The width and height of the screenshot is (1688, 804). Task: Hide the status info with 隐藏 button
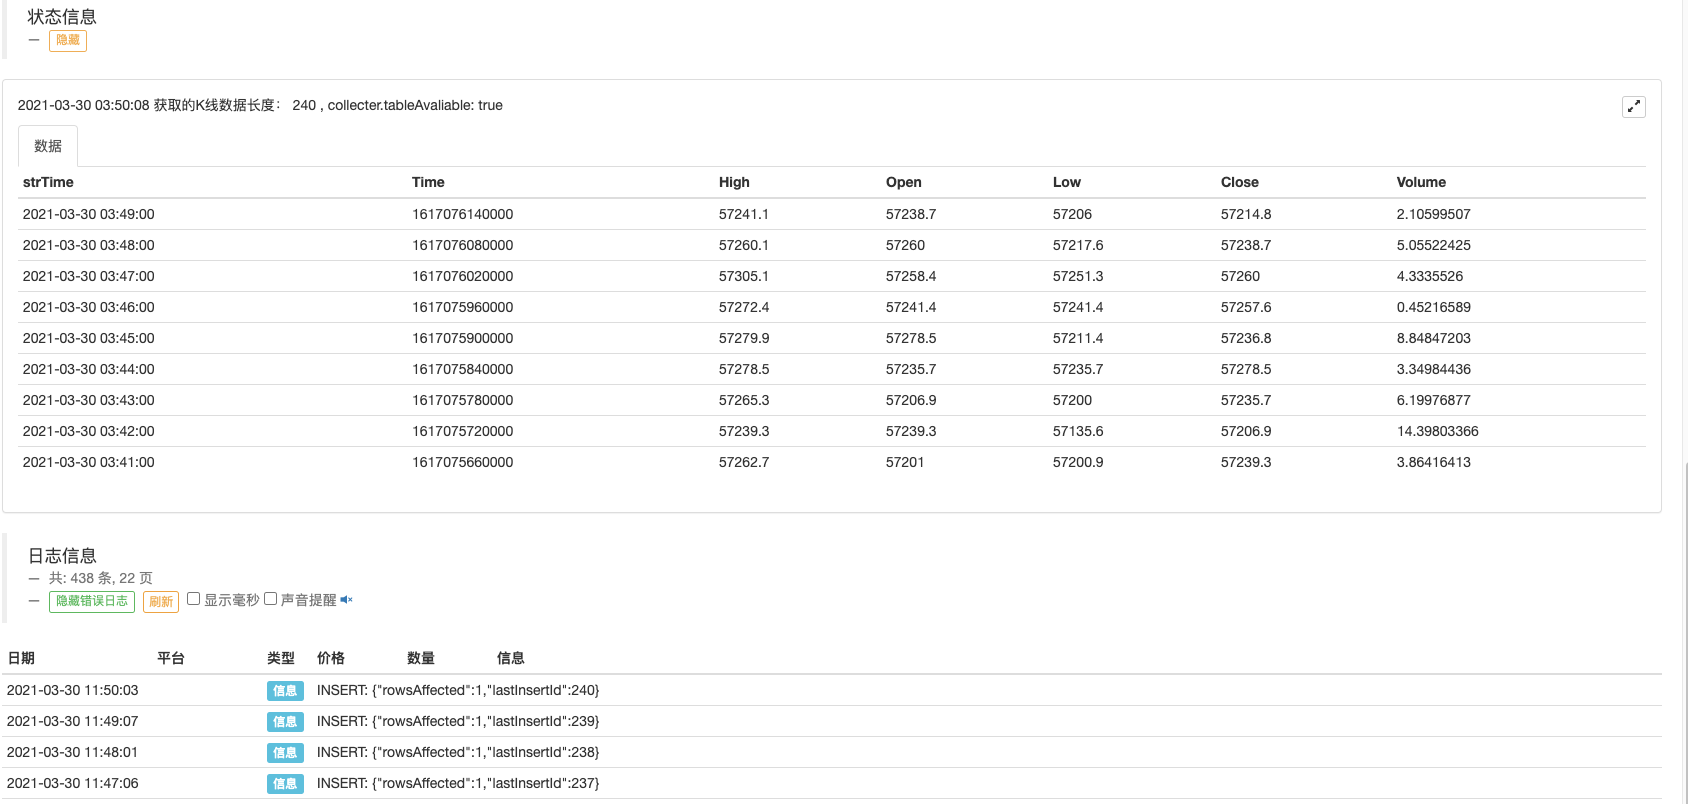68,40
